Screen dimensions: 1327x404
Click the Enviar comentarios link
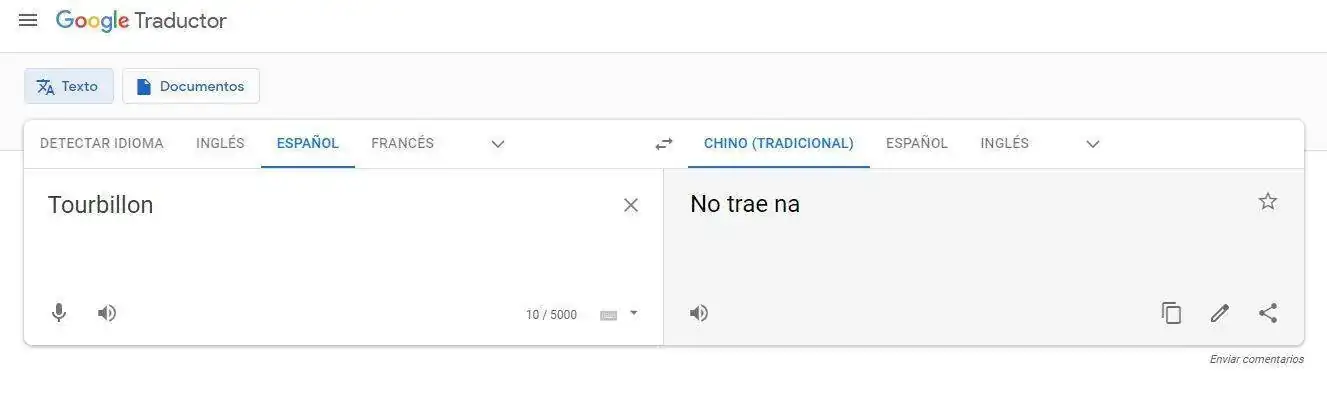coord(1256,359)
